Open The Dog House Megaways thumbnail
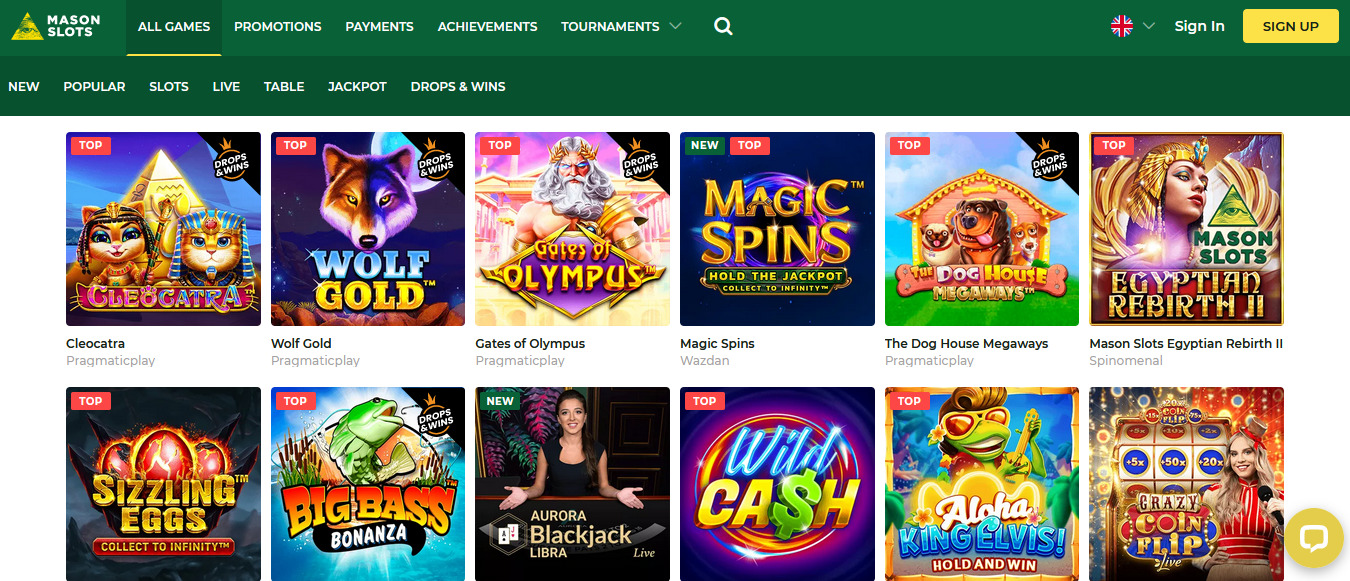The image size is (1350, 581). click(982, 229)
